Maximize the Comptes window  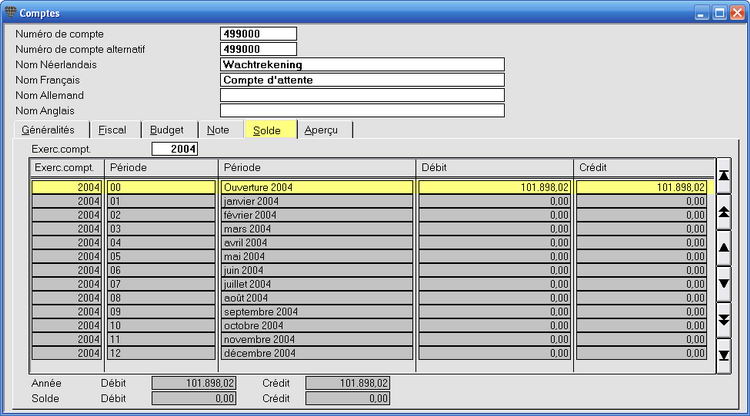[x=719, y=12]
